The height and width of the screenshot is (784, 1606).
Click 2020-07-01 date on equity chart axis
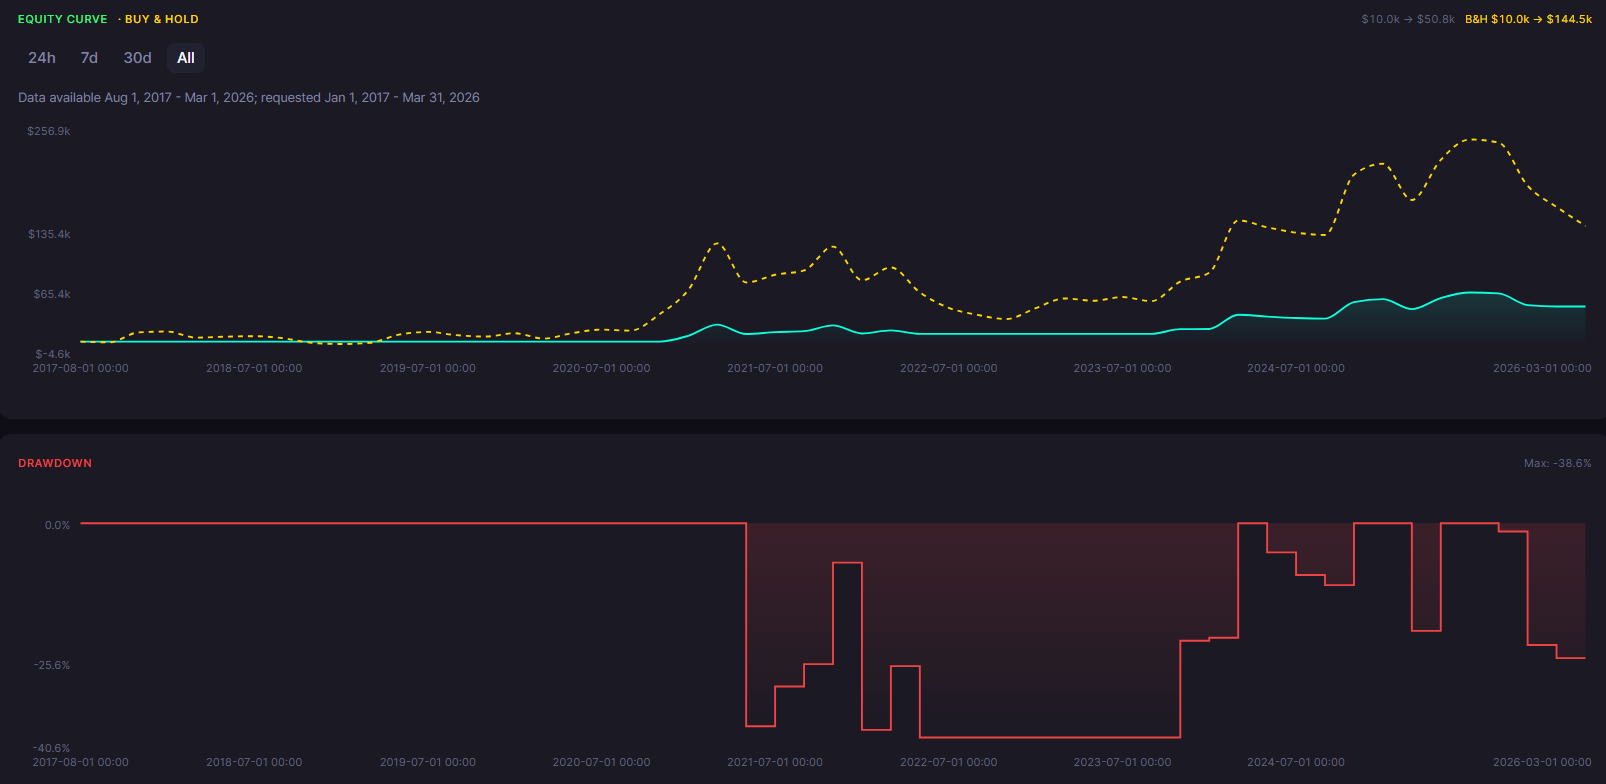[601, 368]
